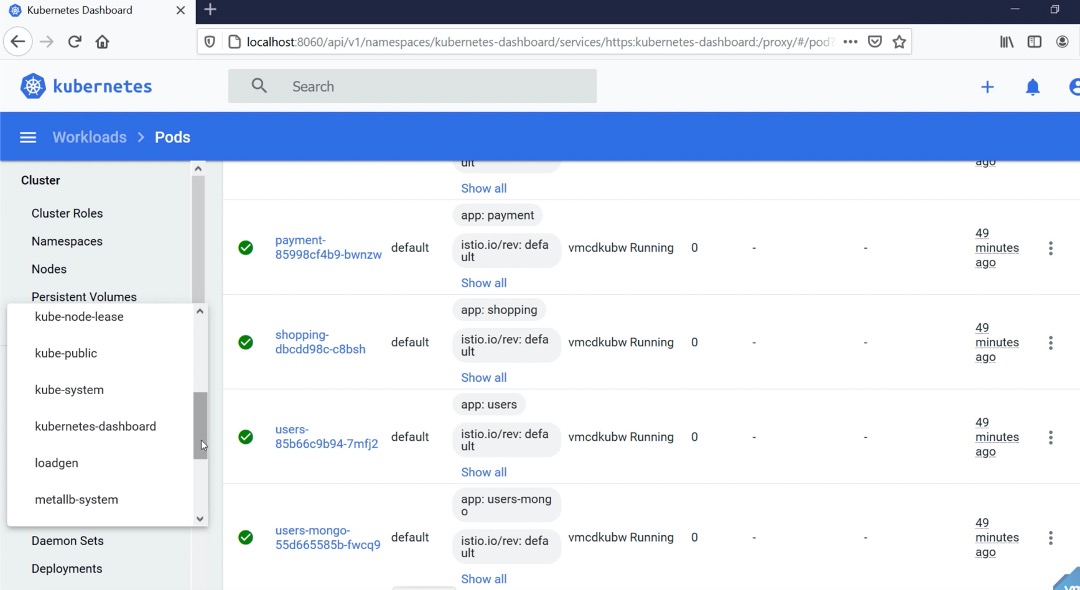Open Deployments in the sidebar
Image resolution: width=1080 pixels, height=590 pixels.
[67, 569]
